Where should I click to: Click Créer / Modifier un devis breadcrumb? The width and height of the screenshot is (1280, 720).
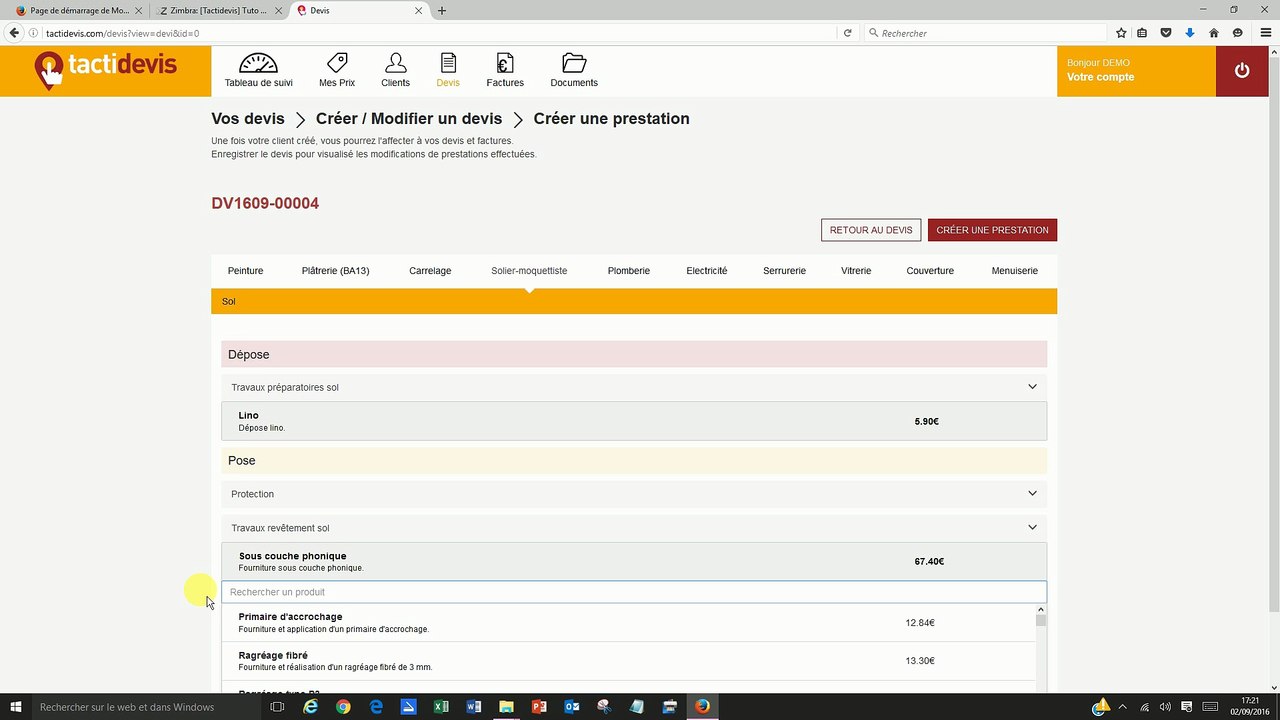pyautogui.click(x=409, y=118)
